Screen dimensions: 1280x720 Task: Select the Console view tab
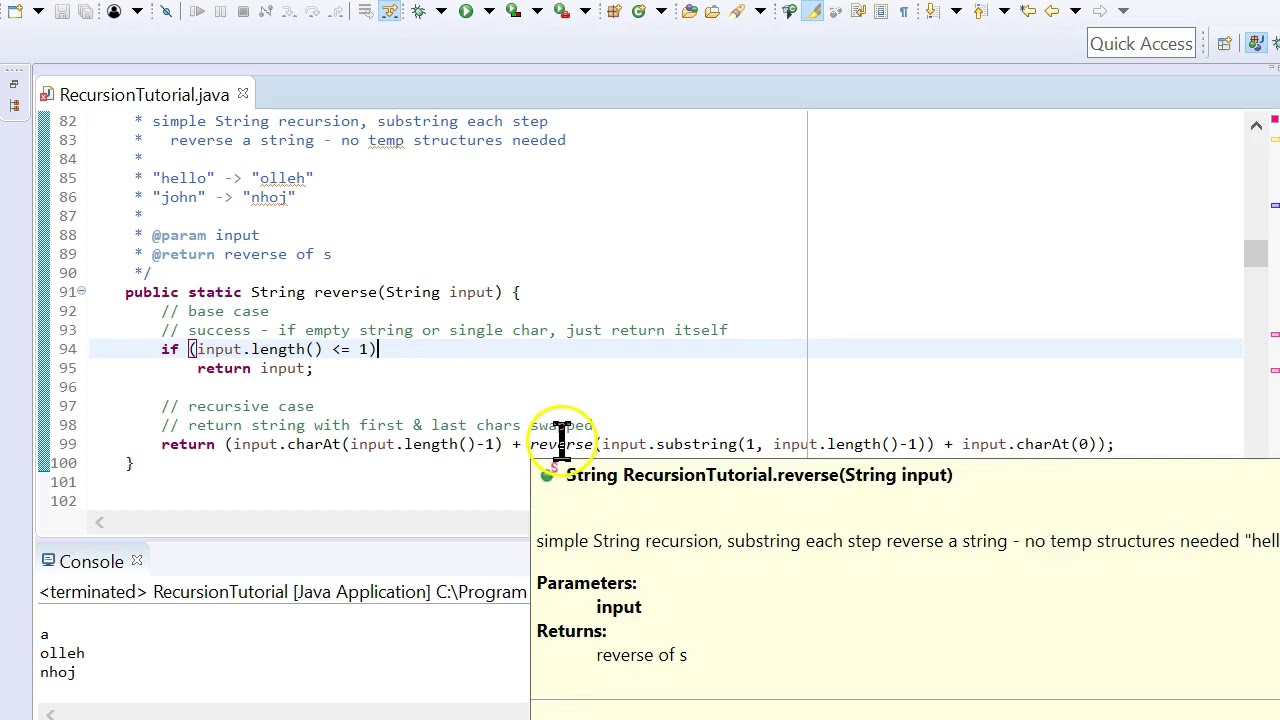pyautogui.click(x=91, y=562)
